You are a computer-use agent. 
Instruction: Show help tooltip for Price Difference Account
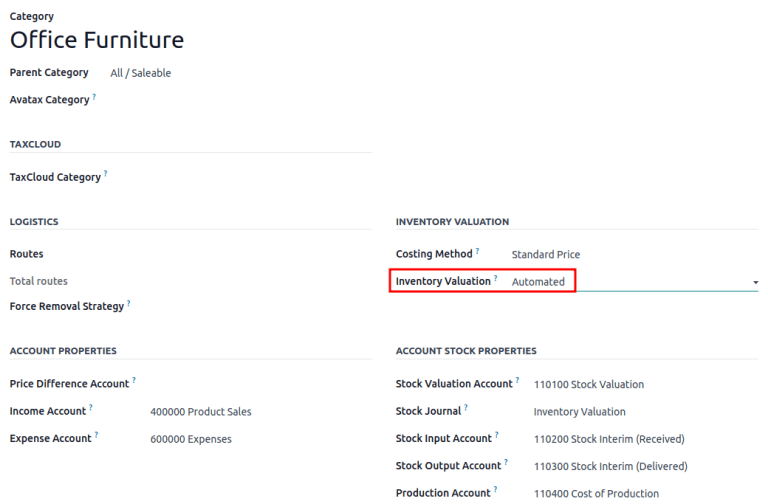(x=134, y=381)
